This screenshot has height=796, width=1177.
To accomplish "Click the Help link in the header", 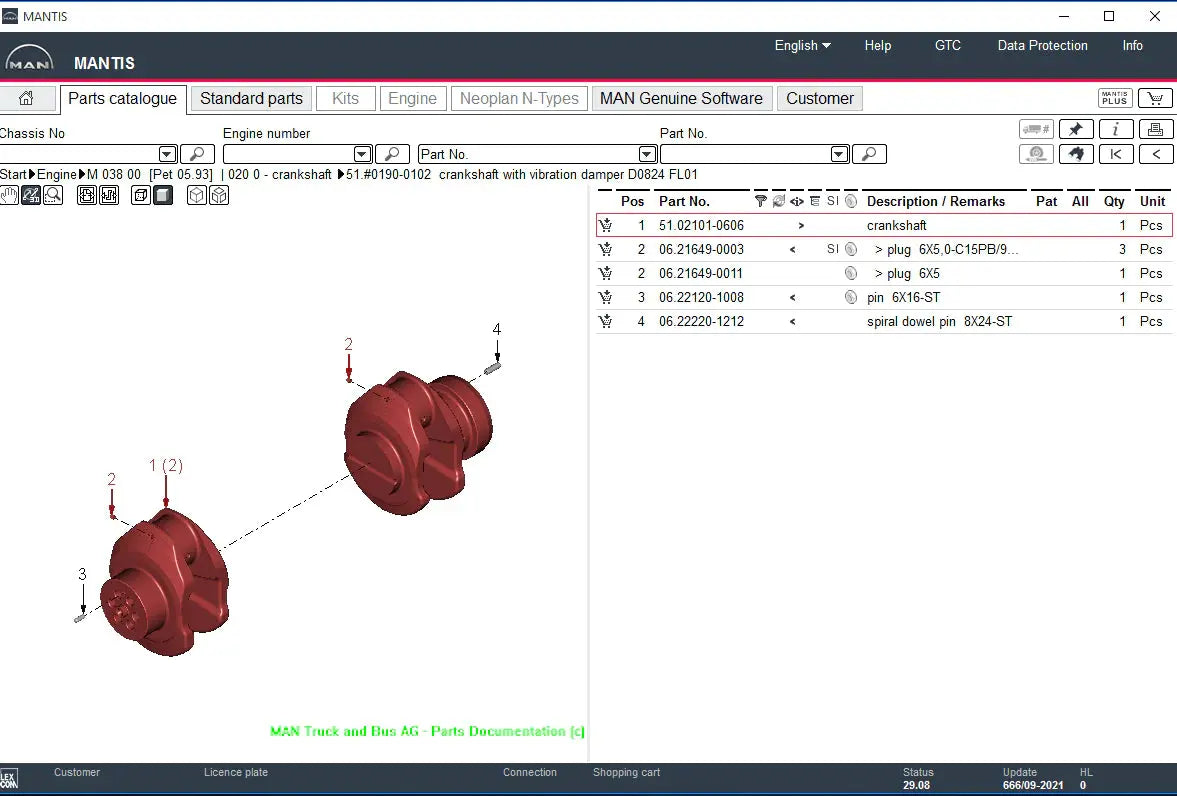I will pos(878,45).
